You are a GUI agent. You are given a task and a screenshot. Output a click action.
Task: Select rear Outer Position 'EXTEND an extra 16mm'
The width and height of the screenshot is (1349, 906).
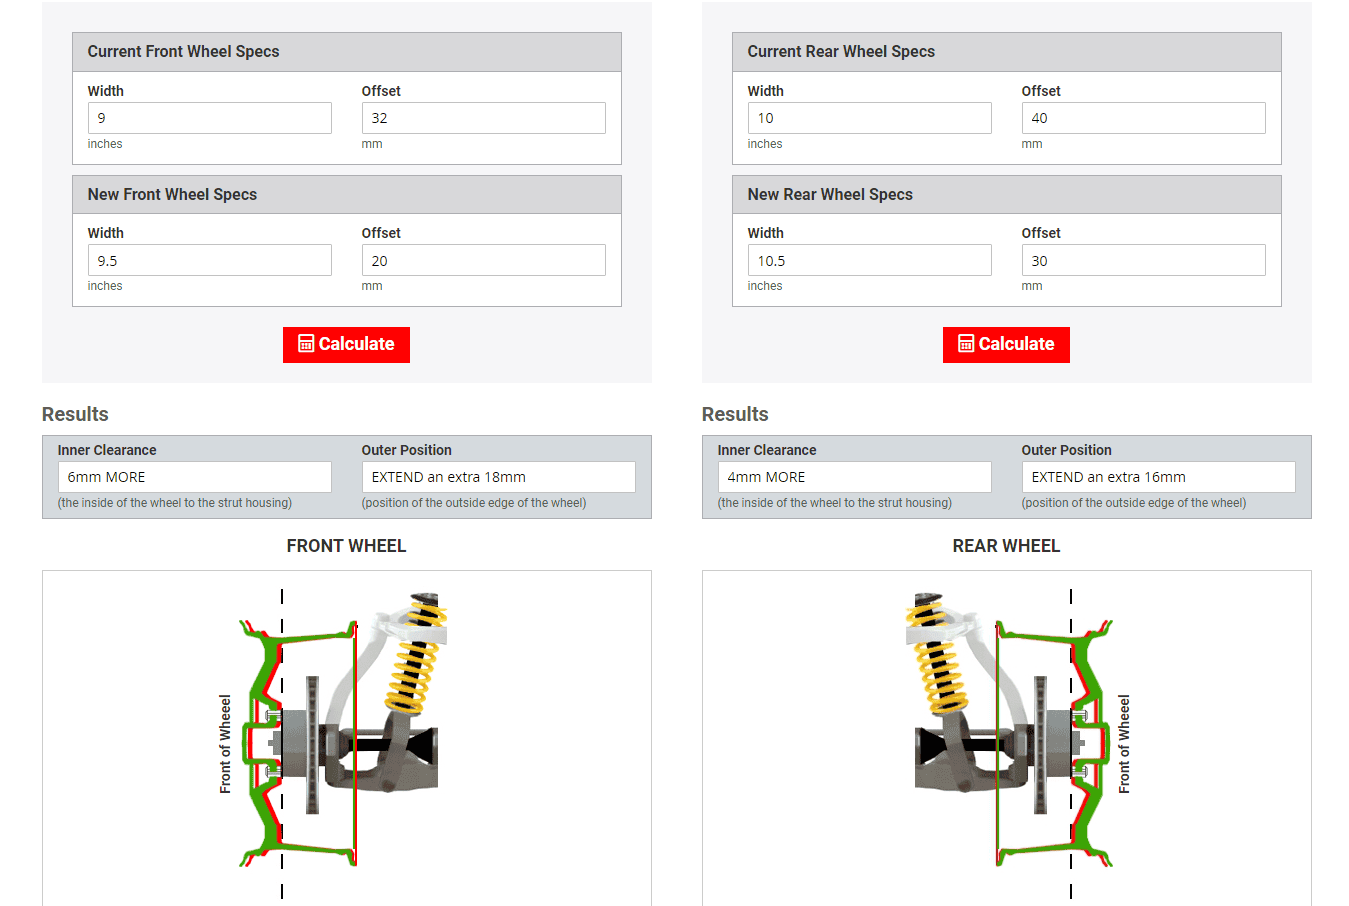[x=1158, y=477]
